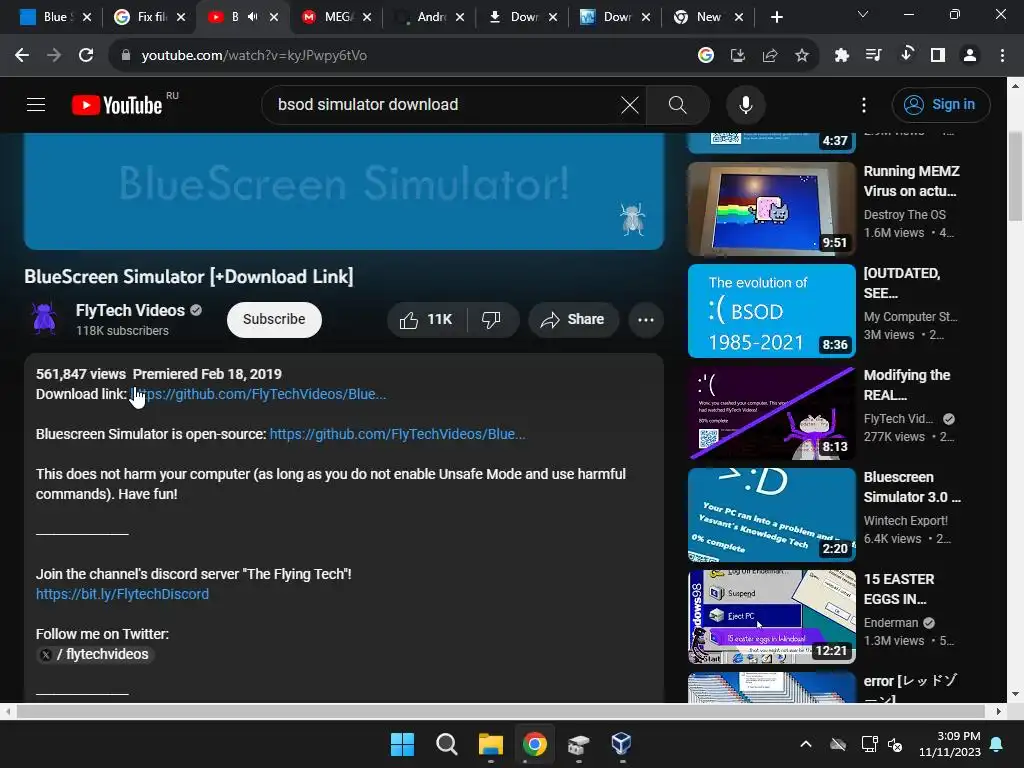Open The evolution of BSOD thumbnail

click(x=771, y=311)
